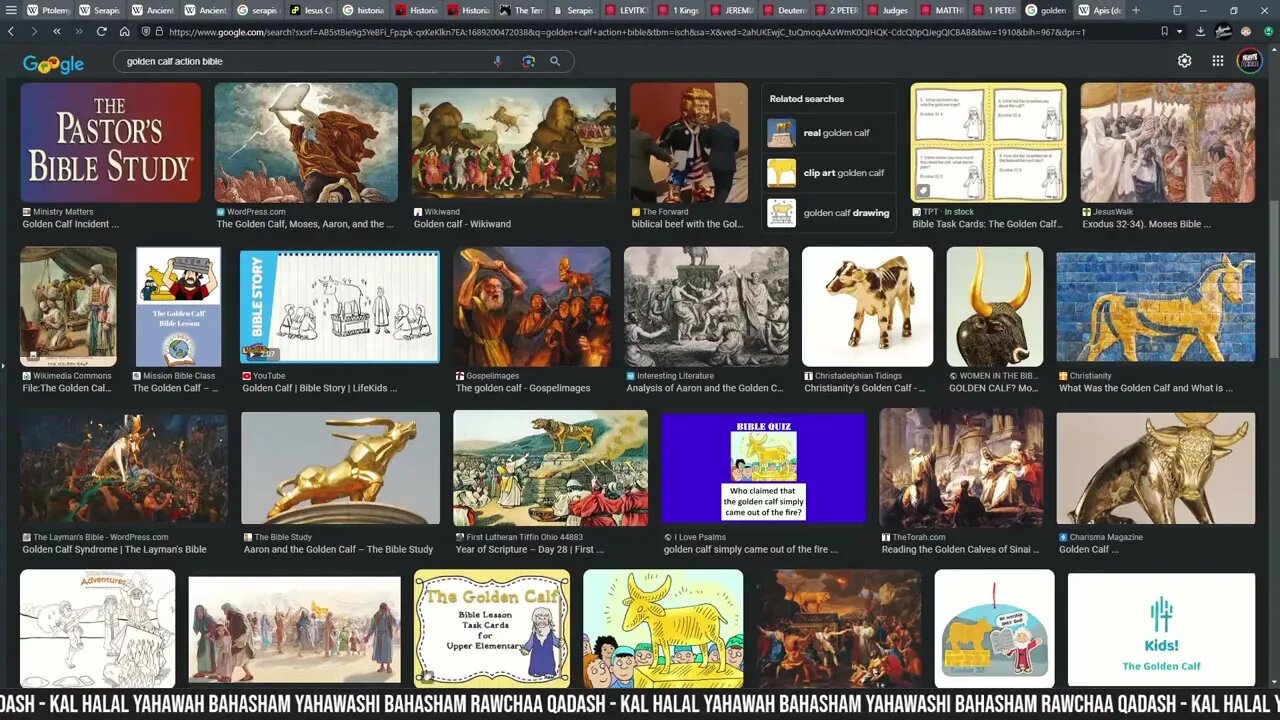The image size is (1280, 720).
Task: Go forward using the browser forward arrow
Action: (34, 31)
